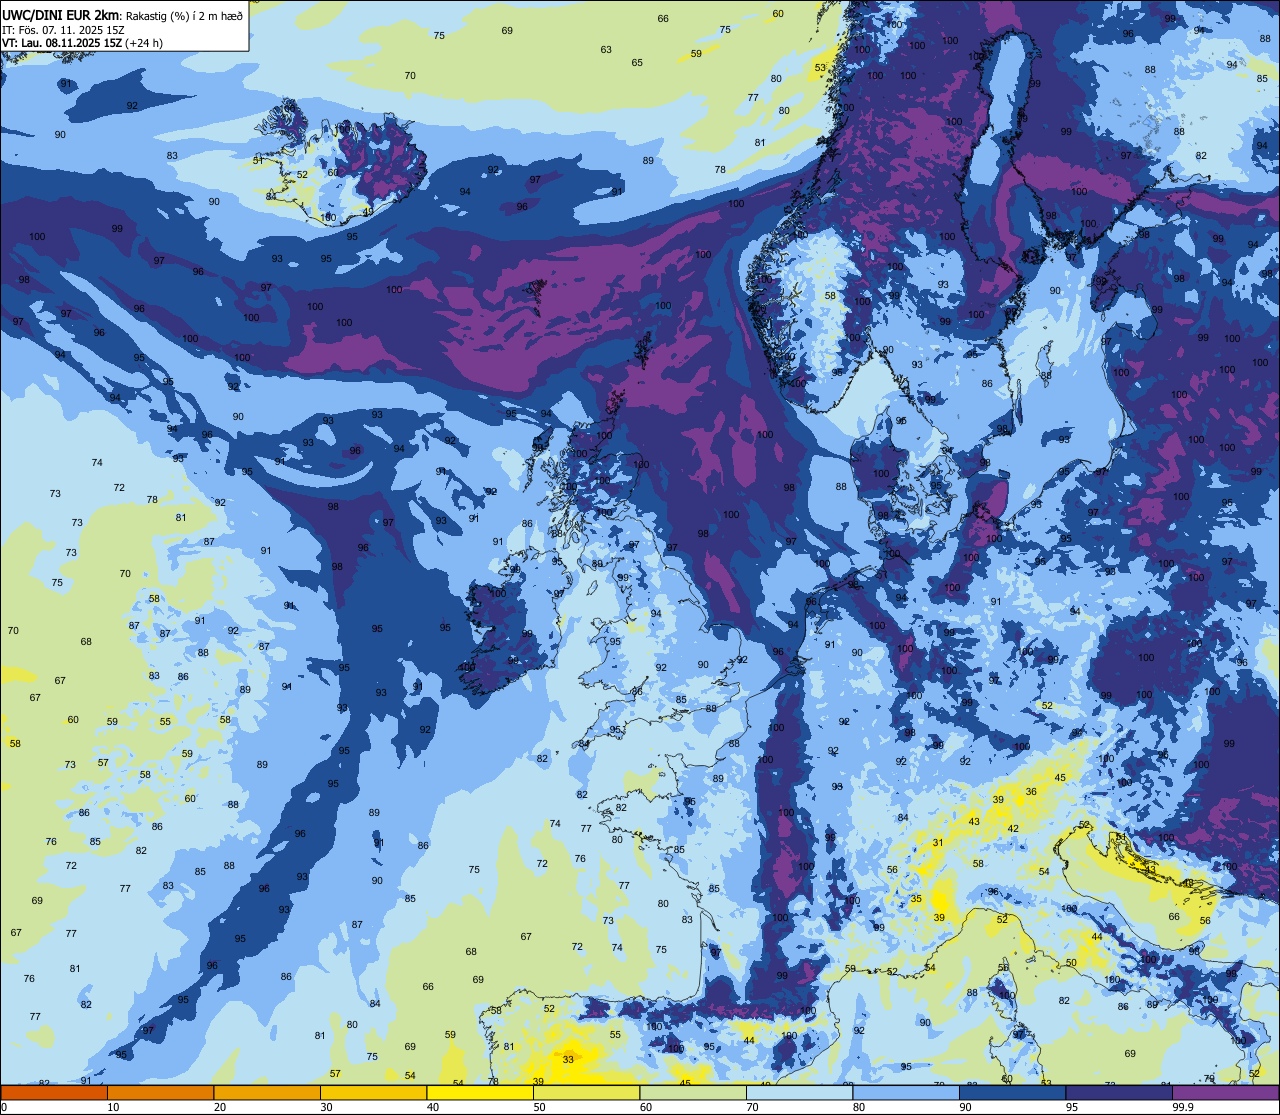Select the 80–90% medium blue legend swatch
1280x1115 pixels.
906,1092
